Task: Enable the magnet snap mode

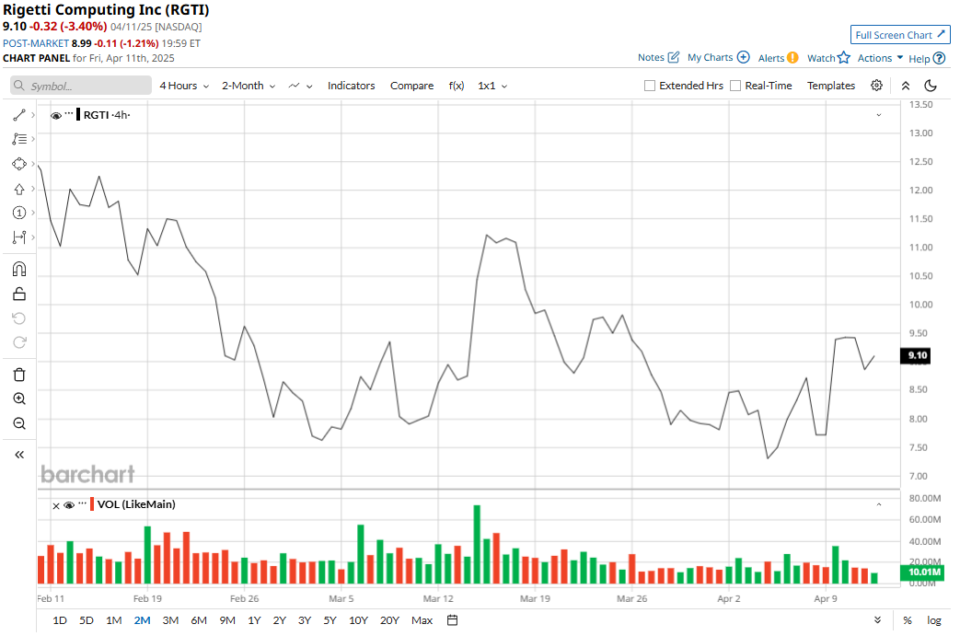Action: 19,269
